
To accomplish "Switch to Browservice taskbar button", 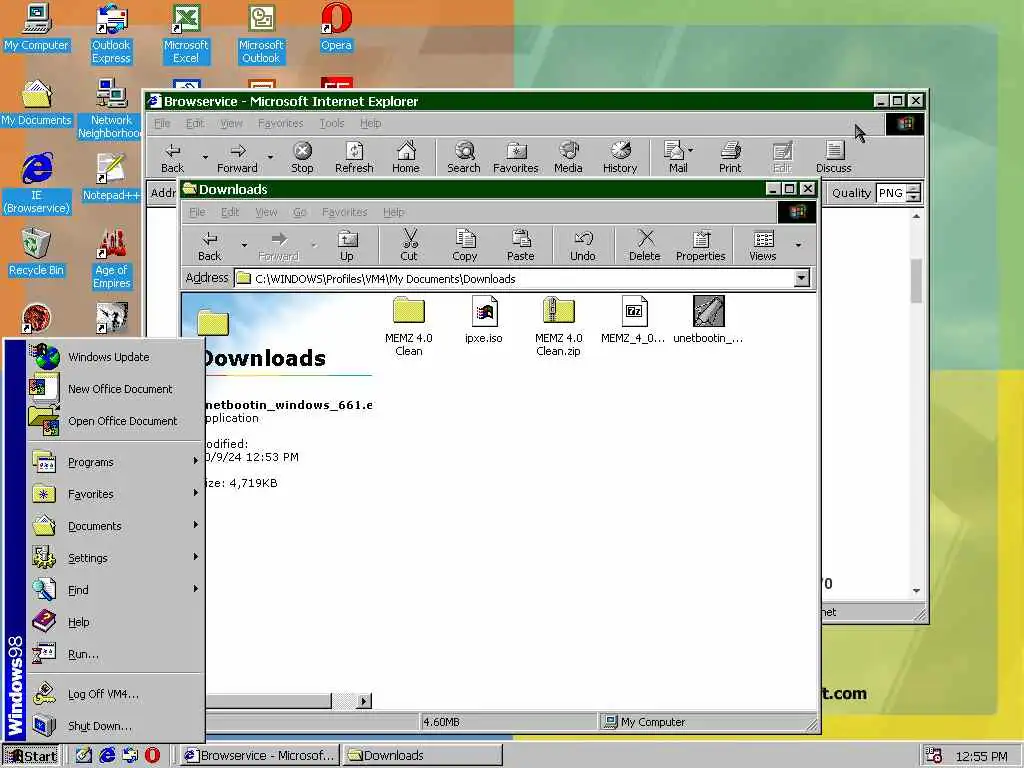I will (x=260, y=756).
